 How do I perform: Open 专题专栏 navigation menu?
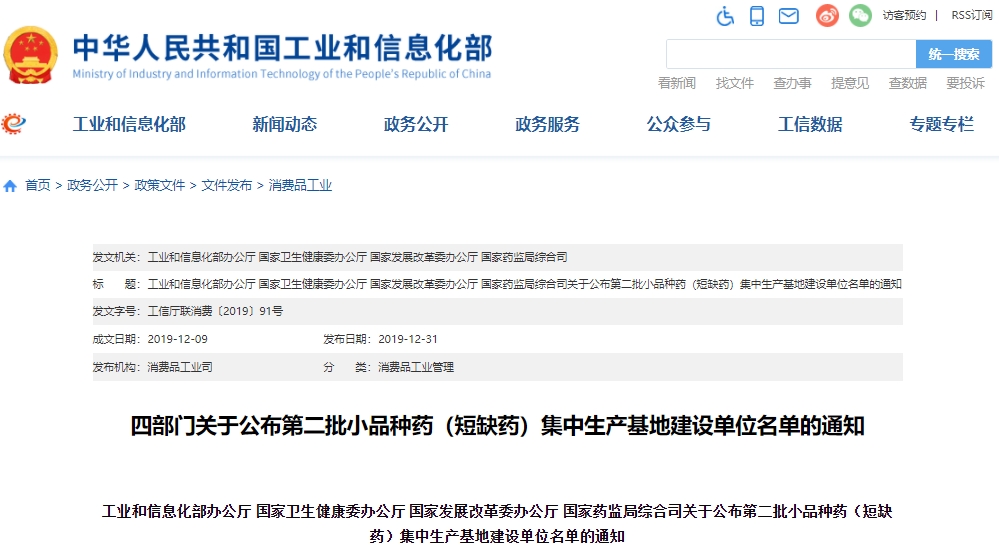point(941,124)
